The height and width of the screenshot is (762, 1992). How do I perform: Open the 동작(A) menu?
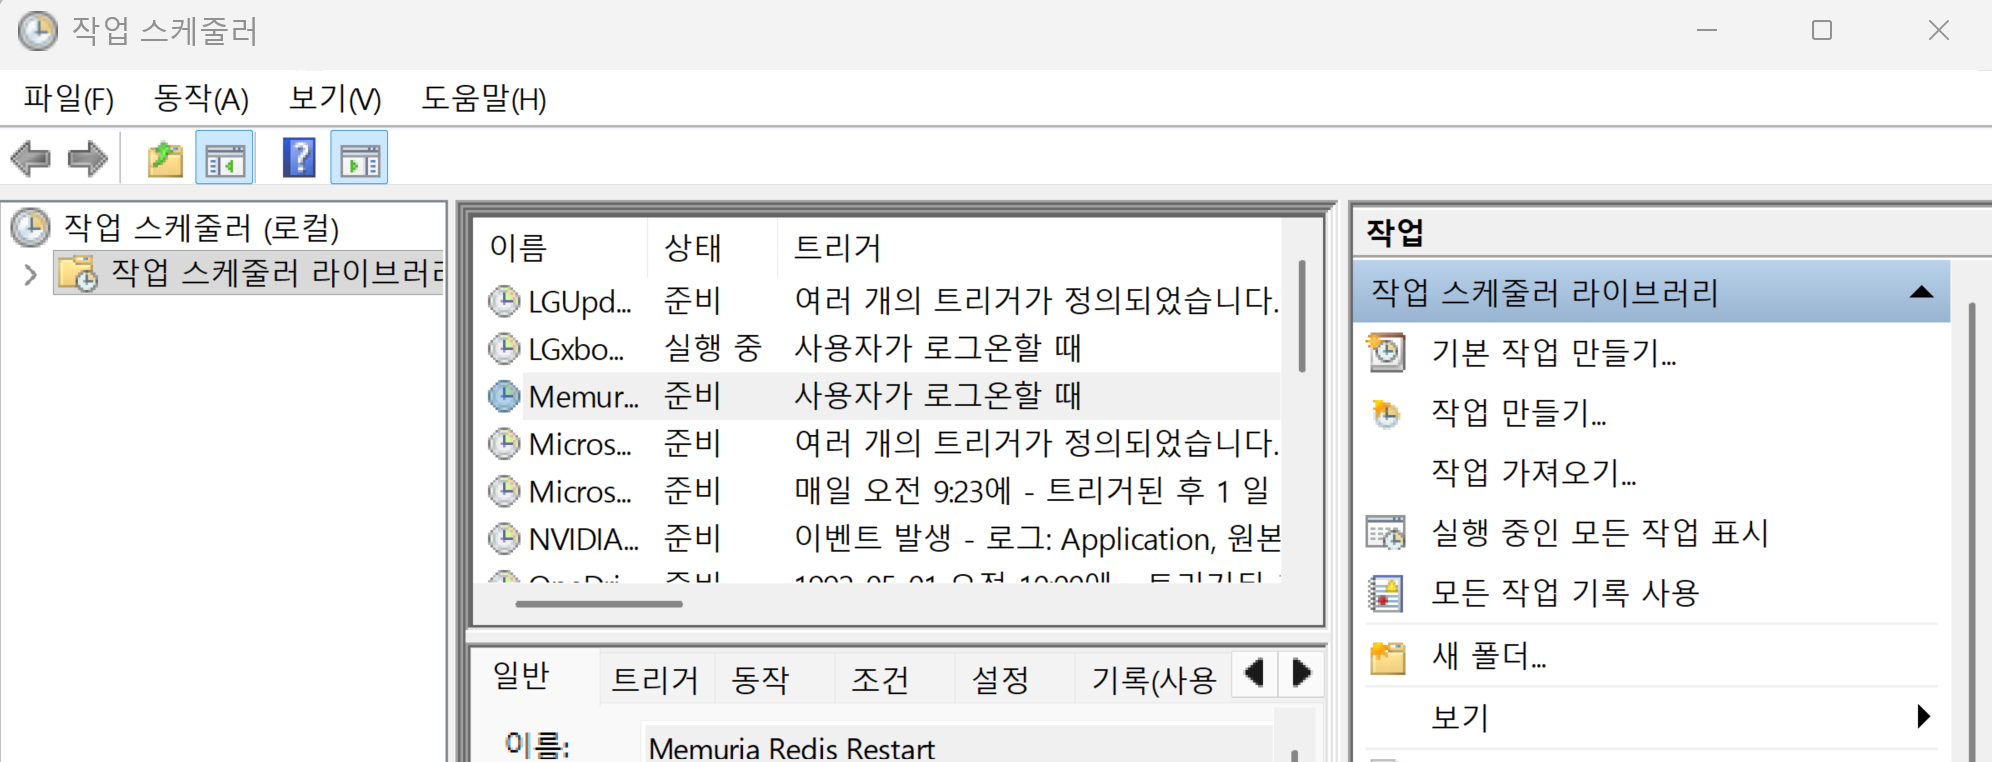pos(201,99)
